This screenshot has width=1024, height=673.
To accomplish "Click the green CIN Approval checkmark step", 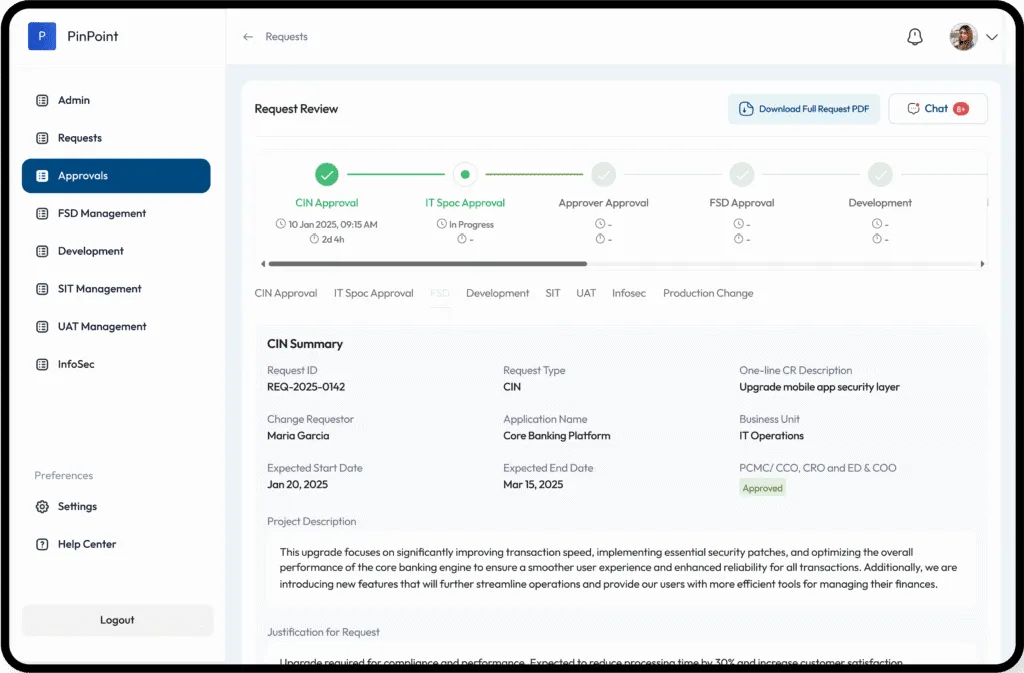I will point(327,175).
